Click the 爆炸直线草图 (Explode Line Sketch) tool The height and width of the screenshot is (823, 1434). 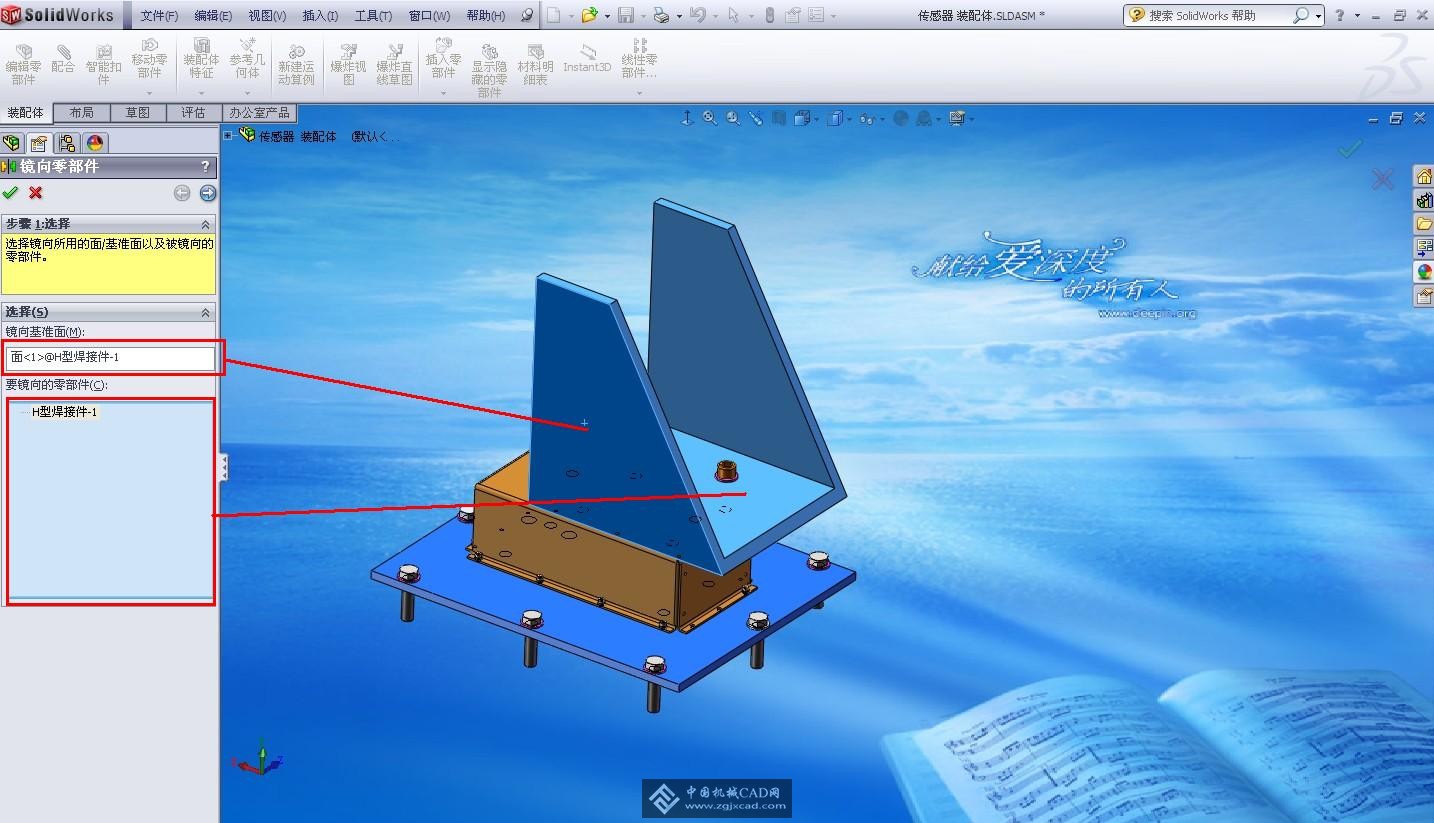click(x=395, y=65)
